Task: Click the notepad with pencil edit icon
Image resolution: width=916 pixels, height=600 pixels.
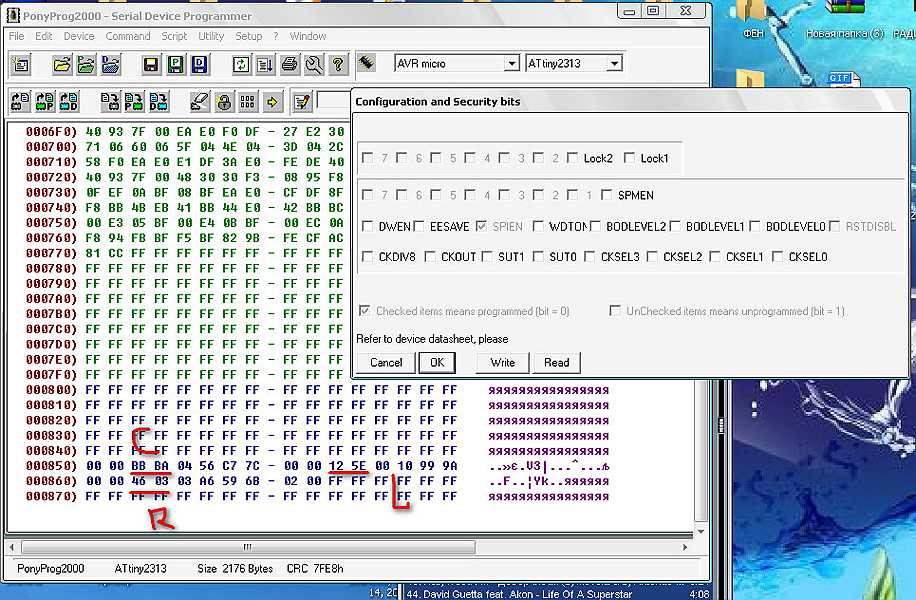Action: [x=302, y=102]
